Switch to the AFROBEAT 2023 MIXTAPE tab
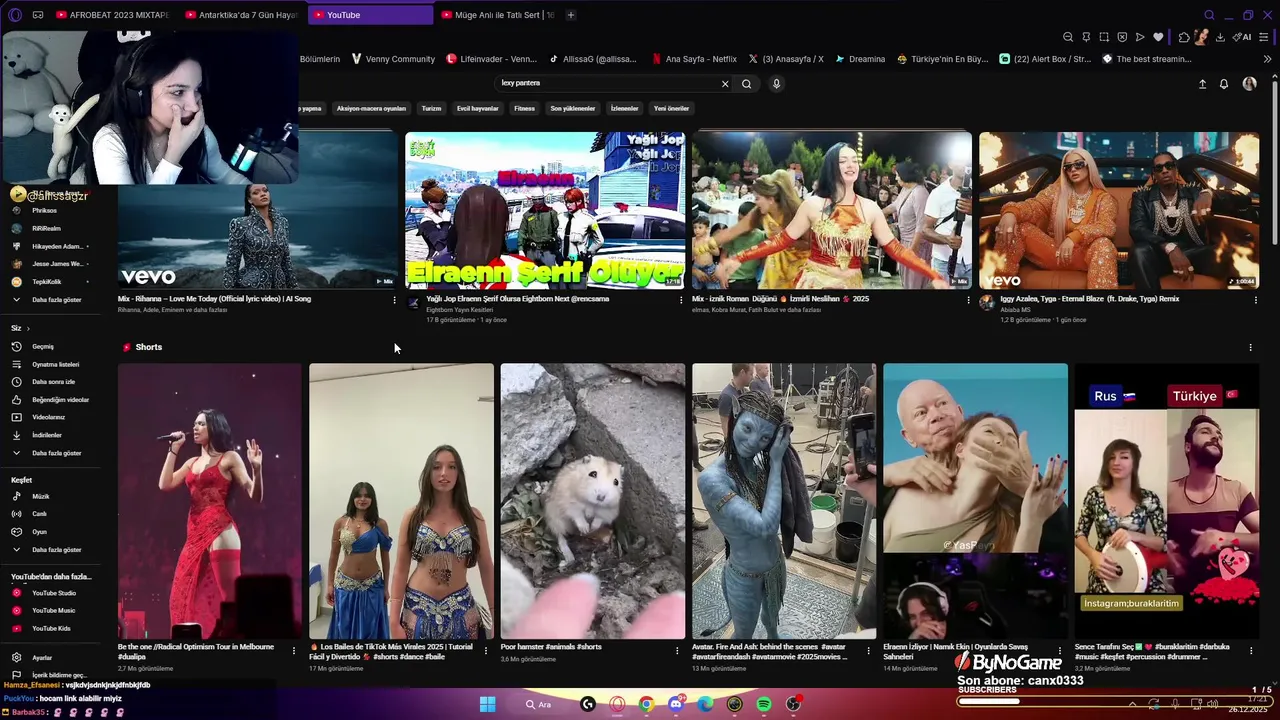Screen dimensions: 1280x720 (x=113, y=15)
